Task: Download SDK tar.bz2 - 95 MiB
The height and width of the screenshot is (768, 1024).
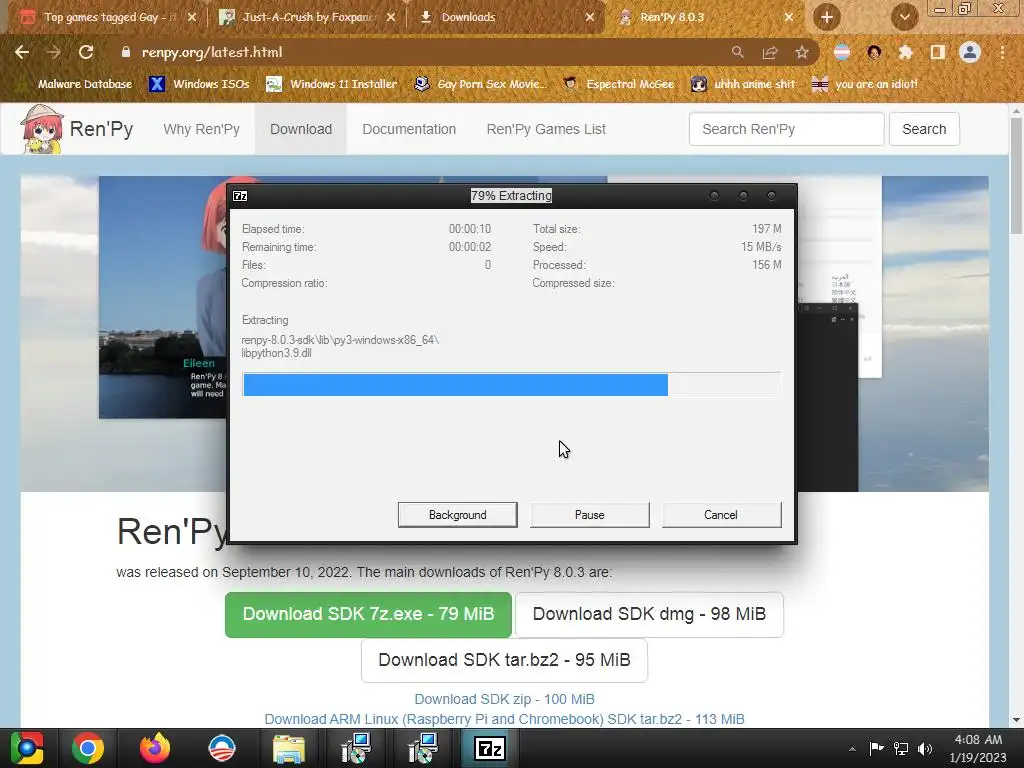Action: pyautogui.click(x=504, y=660)
